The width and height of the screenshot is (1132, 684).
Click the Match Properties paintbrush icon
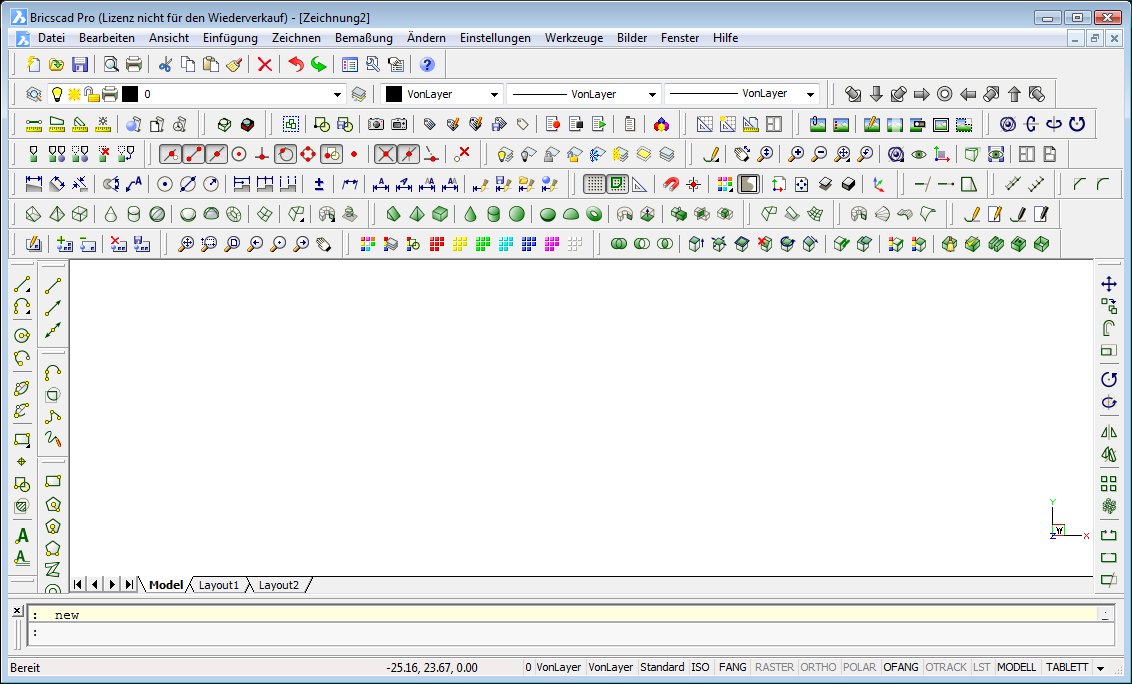(233, 64)
